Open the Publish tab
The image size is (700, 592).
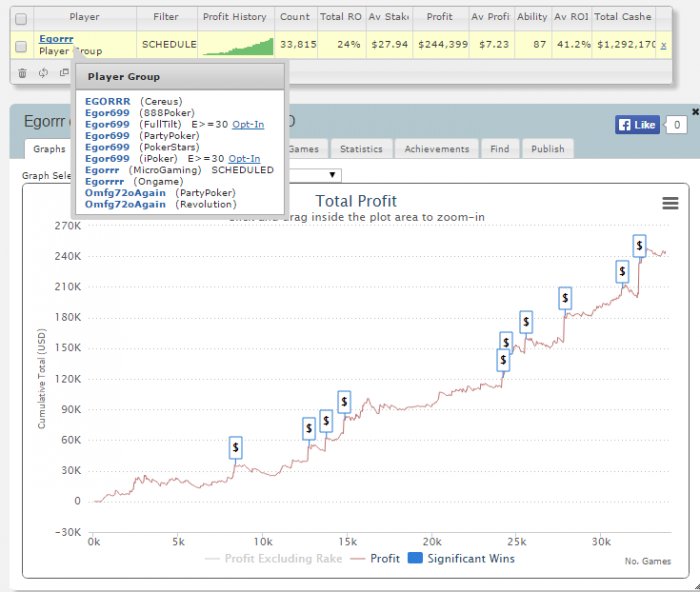(548, 149)
